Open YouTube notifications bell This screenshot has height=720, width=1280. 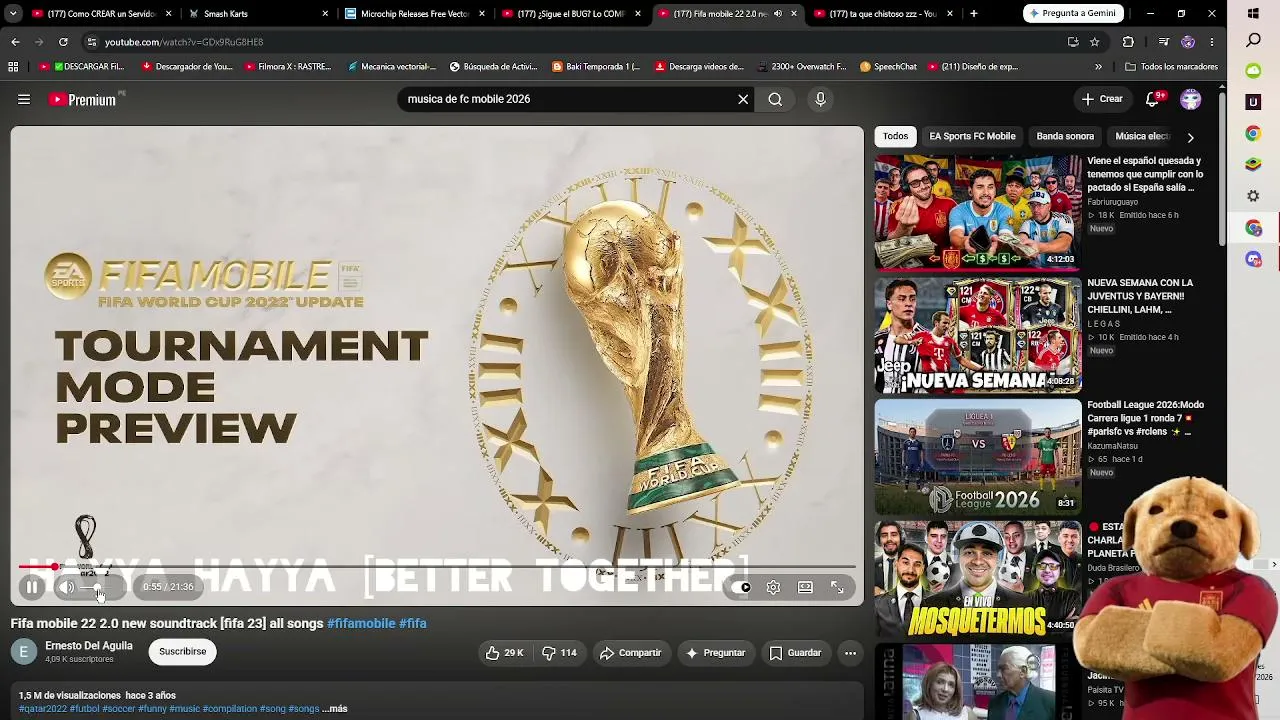[1153, 99]
